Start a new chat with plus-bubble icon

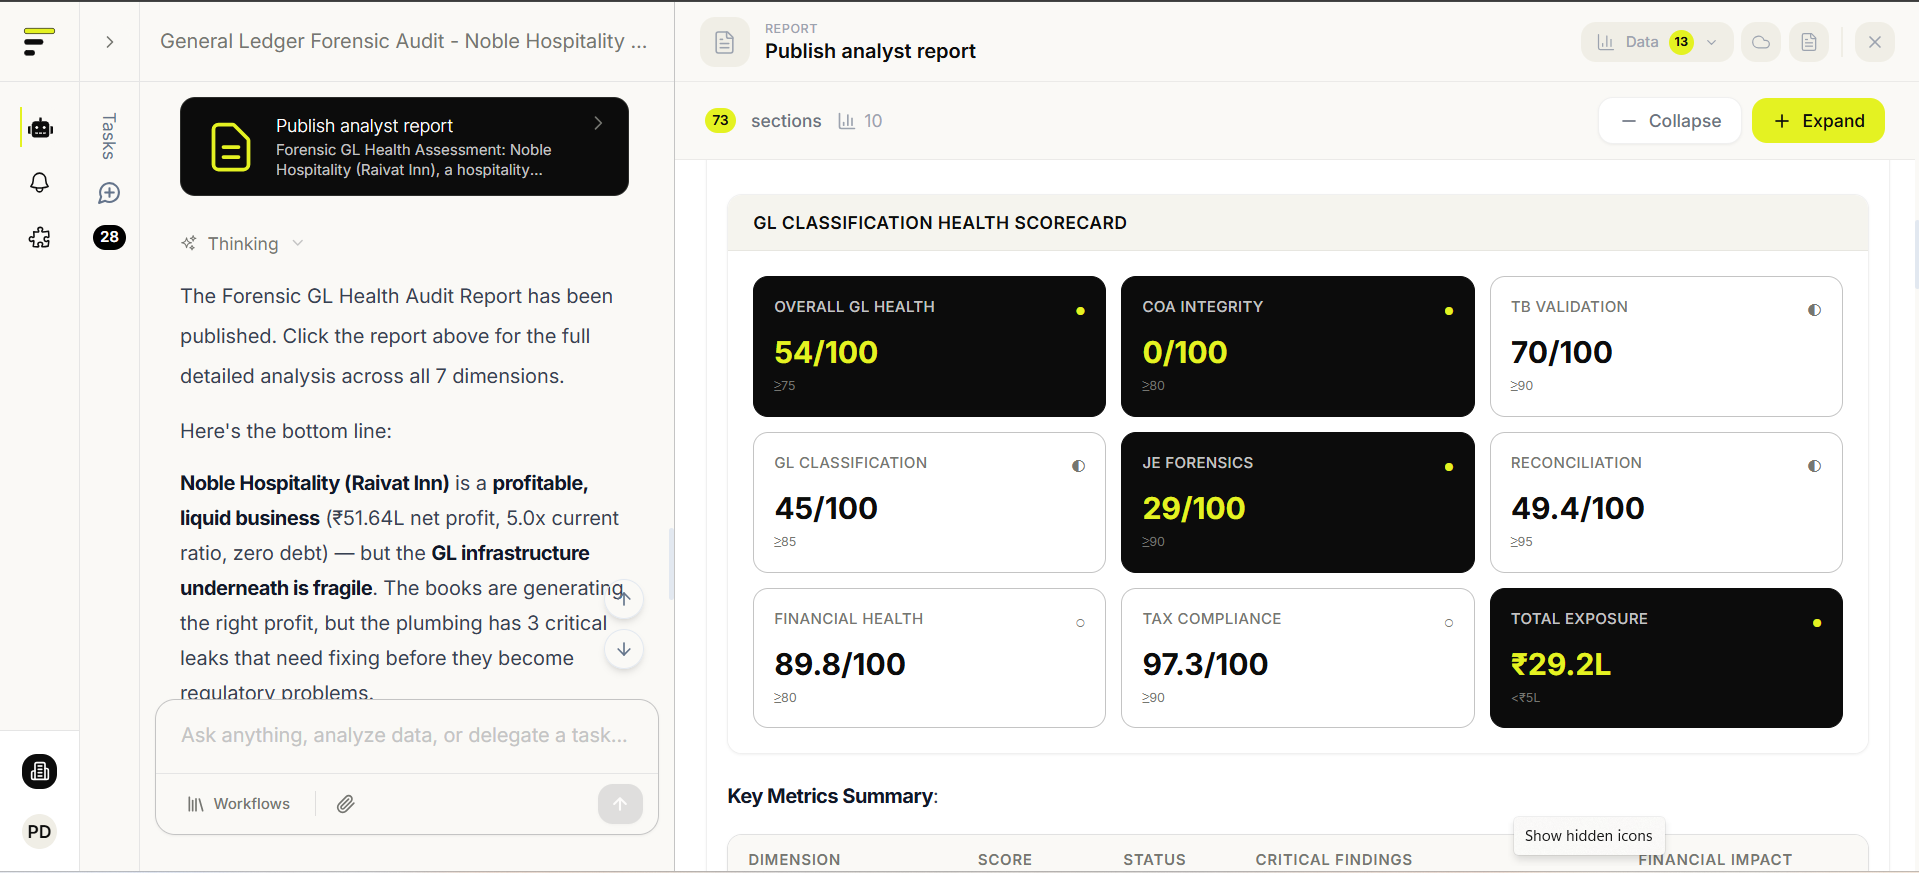click(x=109, y=193)
